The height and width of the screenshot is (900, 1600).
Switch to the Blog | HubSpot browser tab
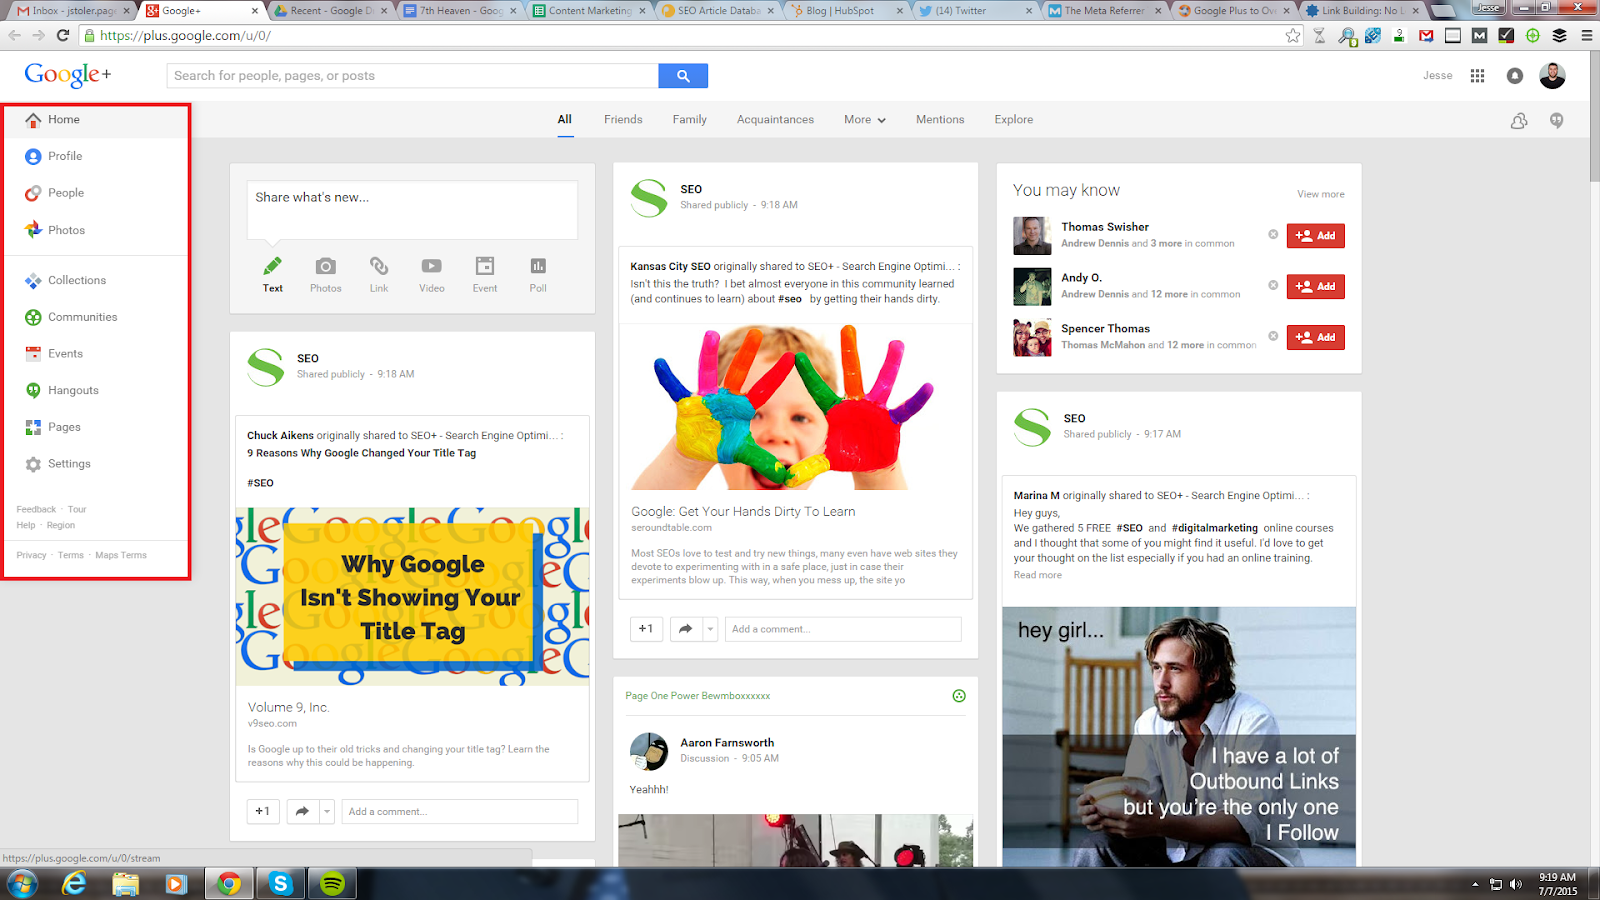click(846, 11)
